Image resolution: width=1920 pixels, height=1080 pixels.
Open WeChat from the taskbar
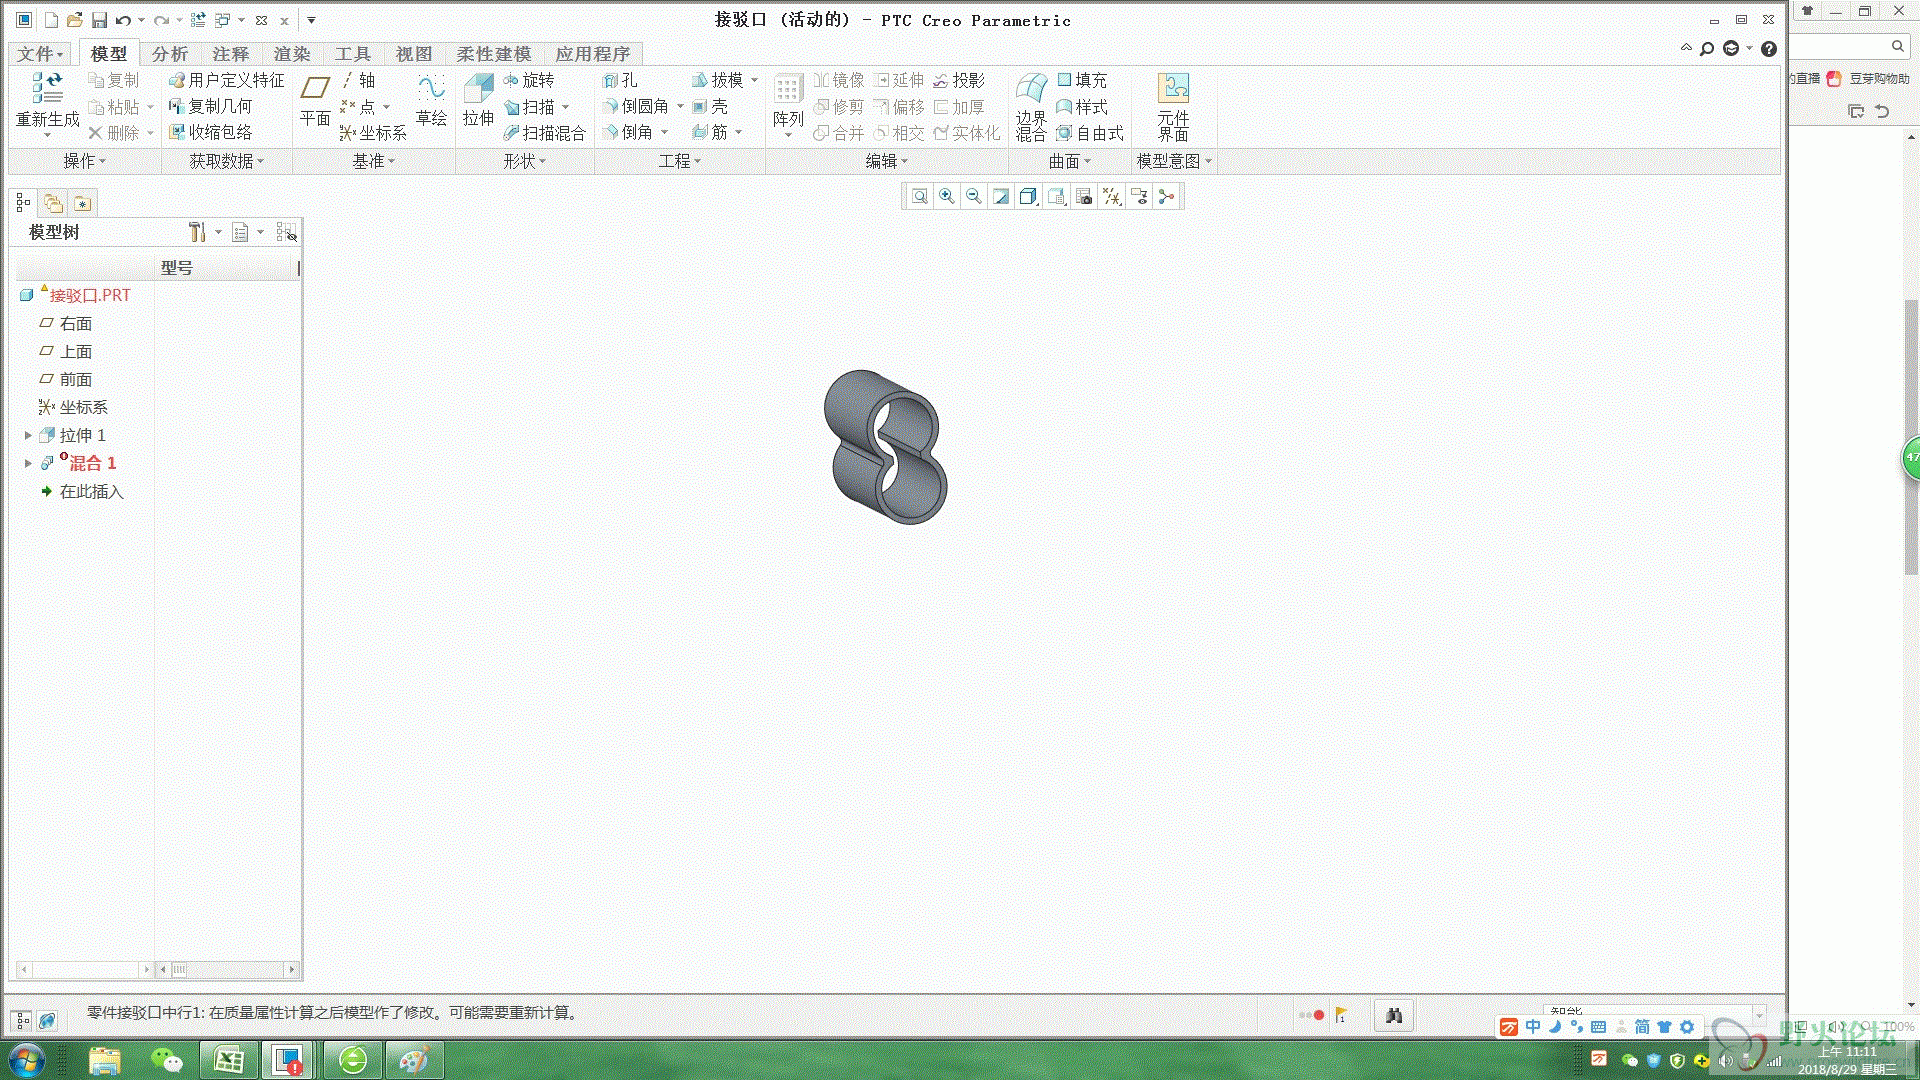point(166,1060)
